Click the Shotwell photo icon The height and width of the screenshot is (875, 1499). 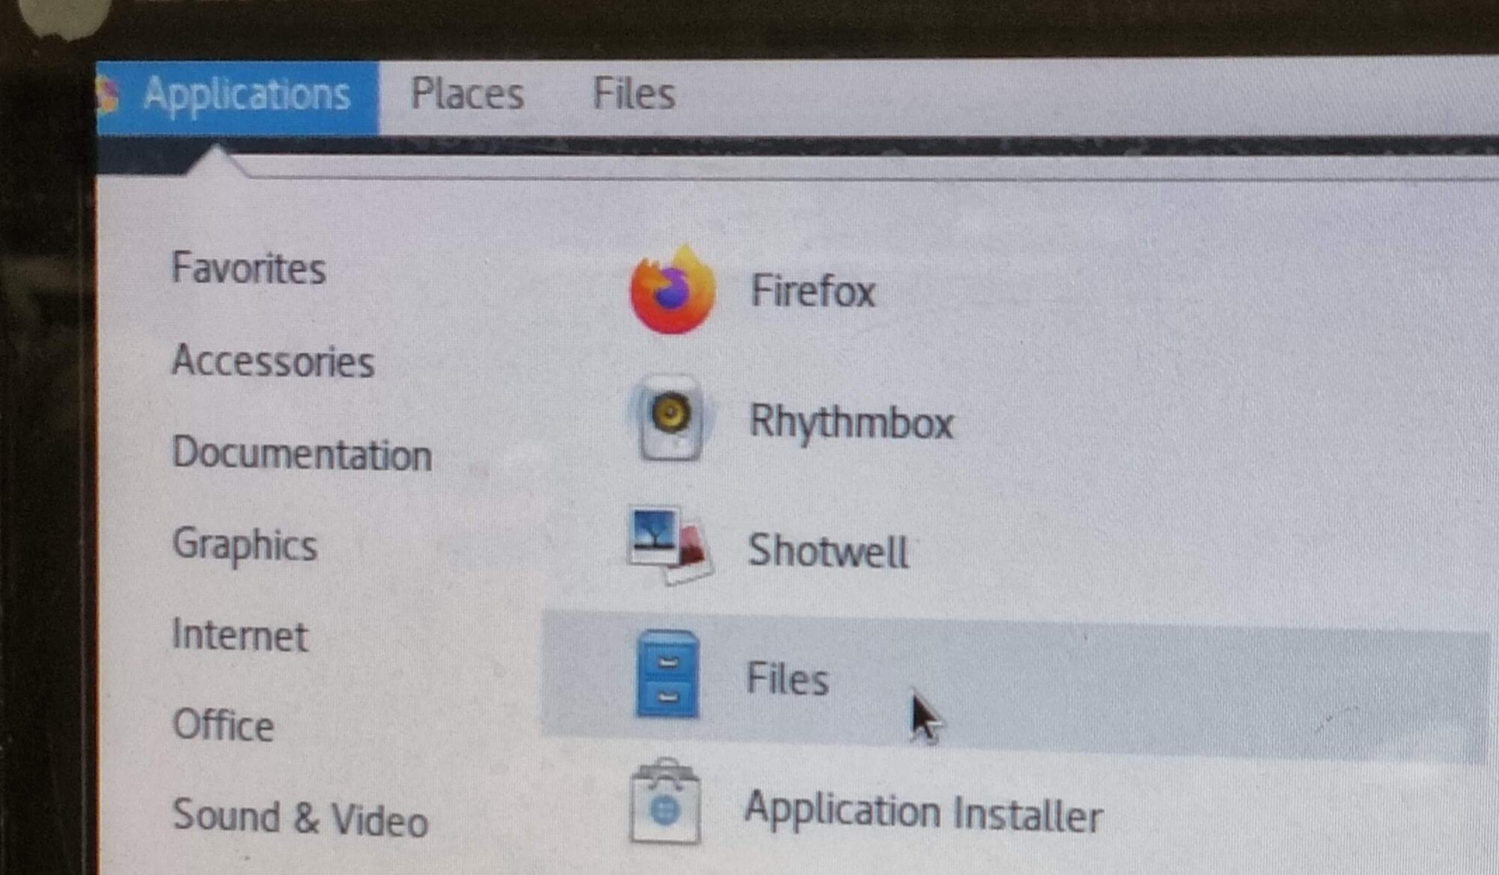click(x=669, y=546)
